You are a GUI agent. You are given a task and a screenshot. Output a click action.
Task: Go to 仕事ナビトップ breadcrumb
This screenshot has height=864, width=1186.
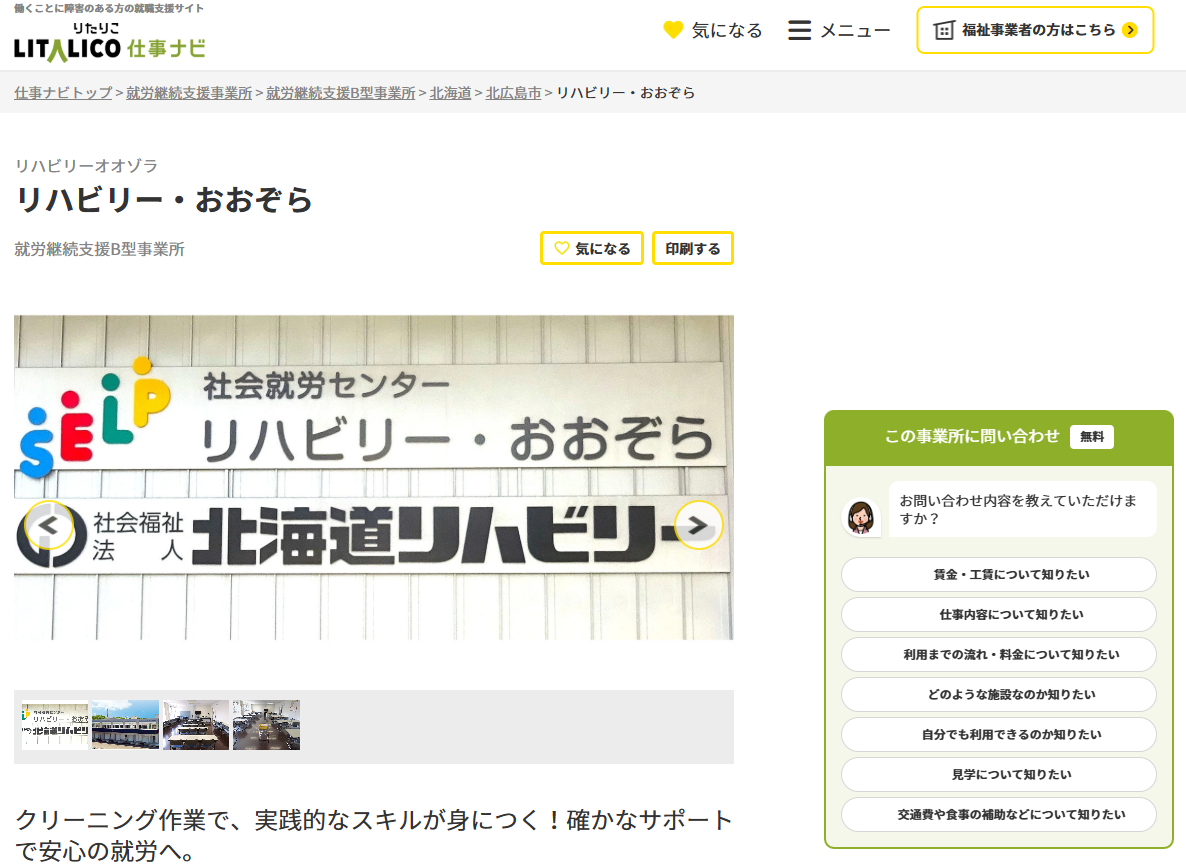[63, 92]
